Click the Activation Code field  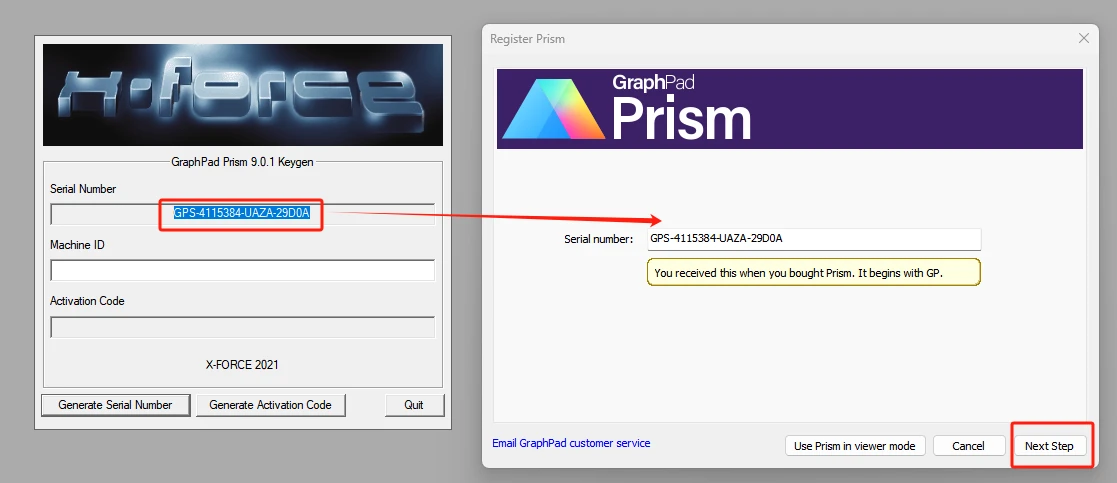pos(242,326)
